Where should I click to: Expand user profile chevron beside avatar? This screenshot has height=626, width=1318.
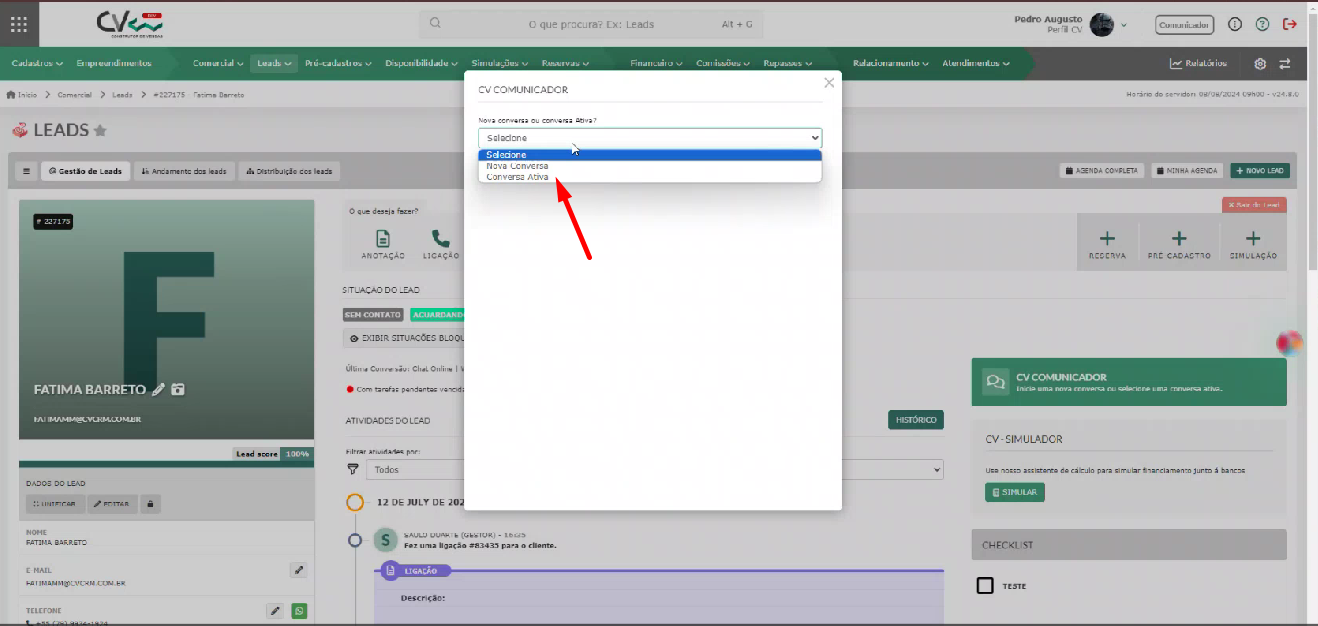point(1124,25)
